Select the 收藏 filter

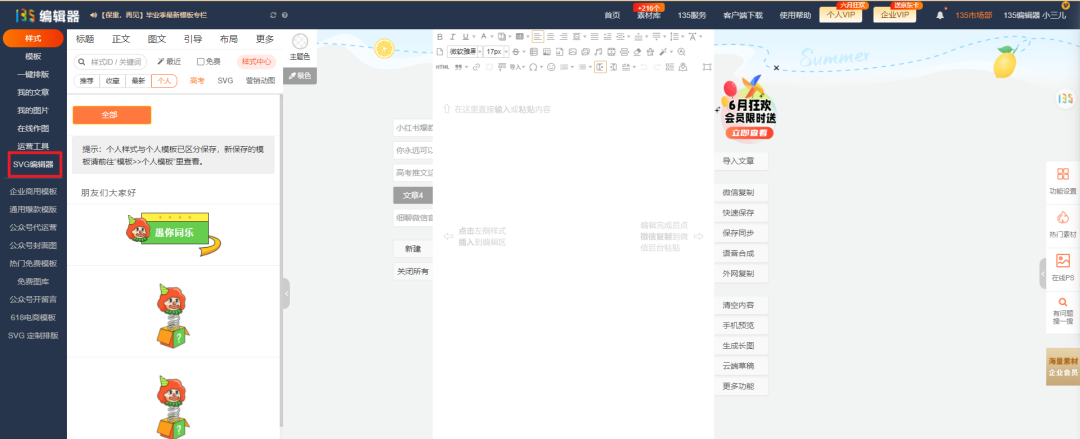coord(112,81)
